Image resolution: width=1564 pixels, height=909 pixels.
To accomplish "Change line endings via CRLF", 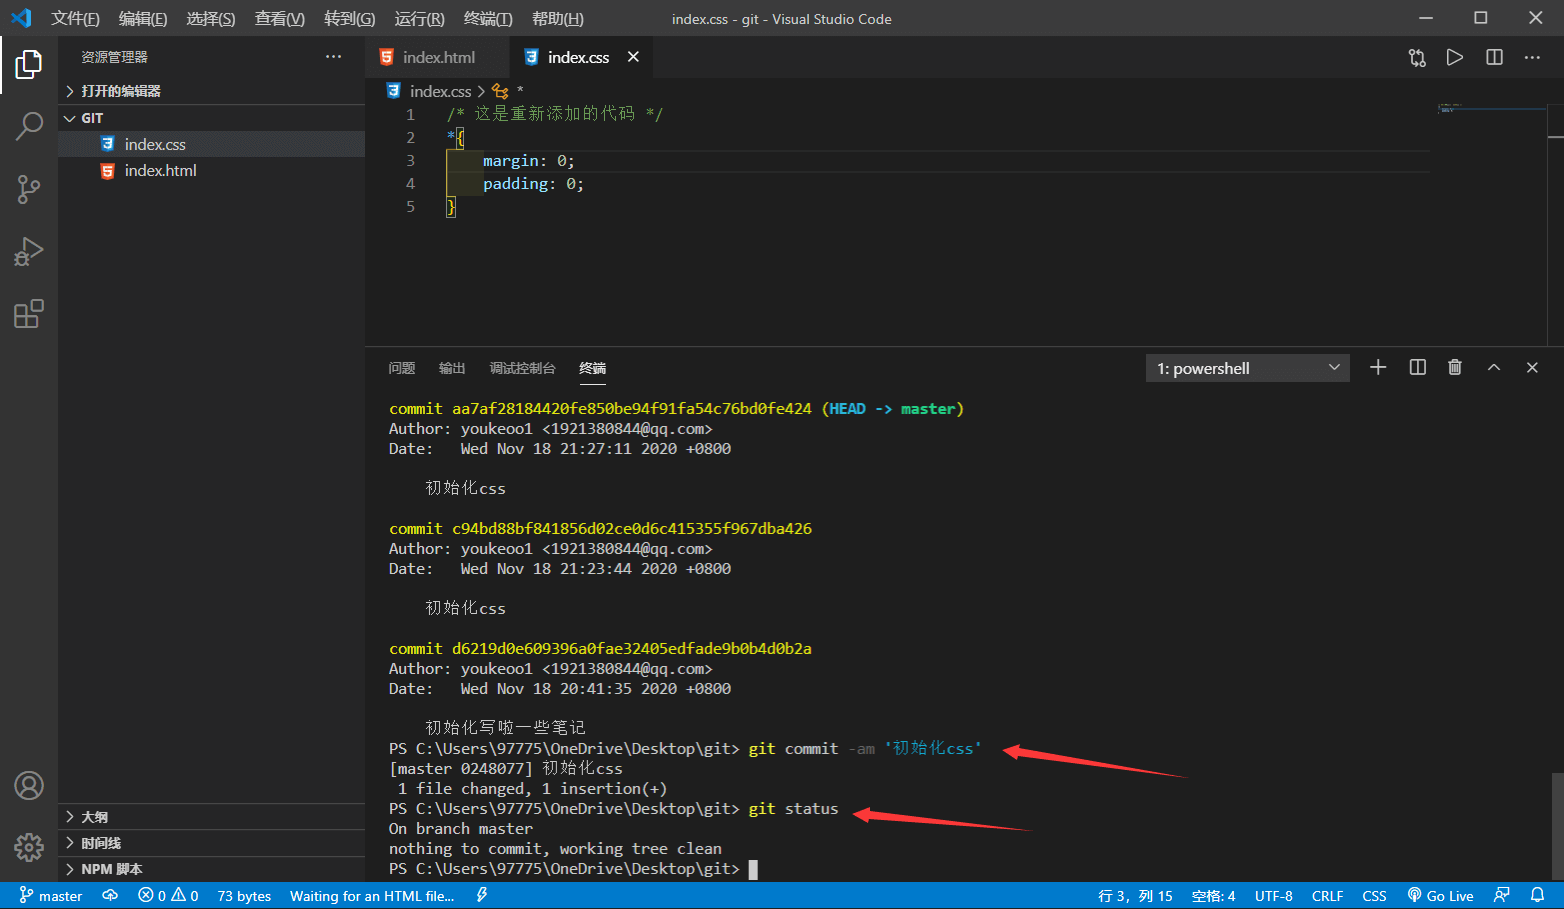I will coord(1328,896).
